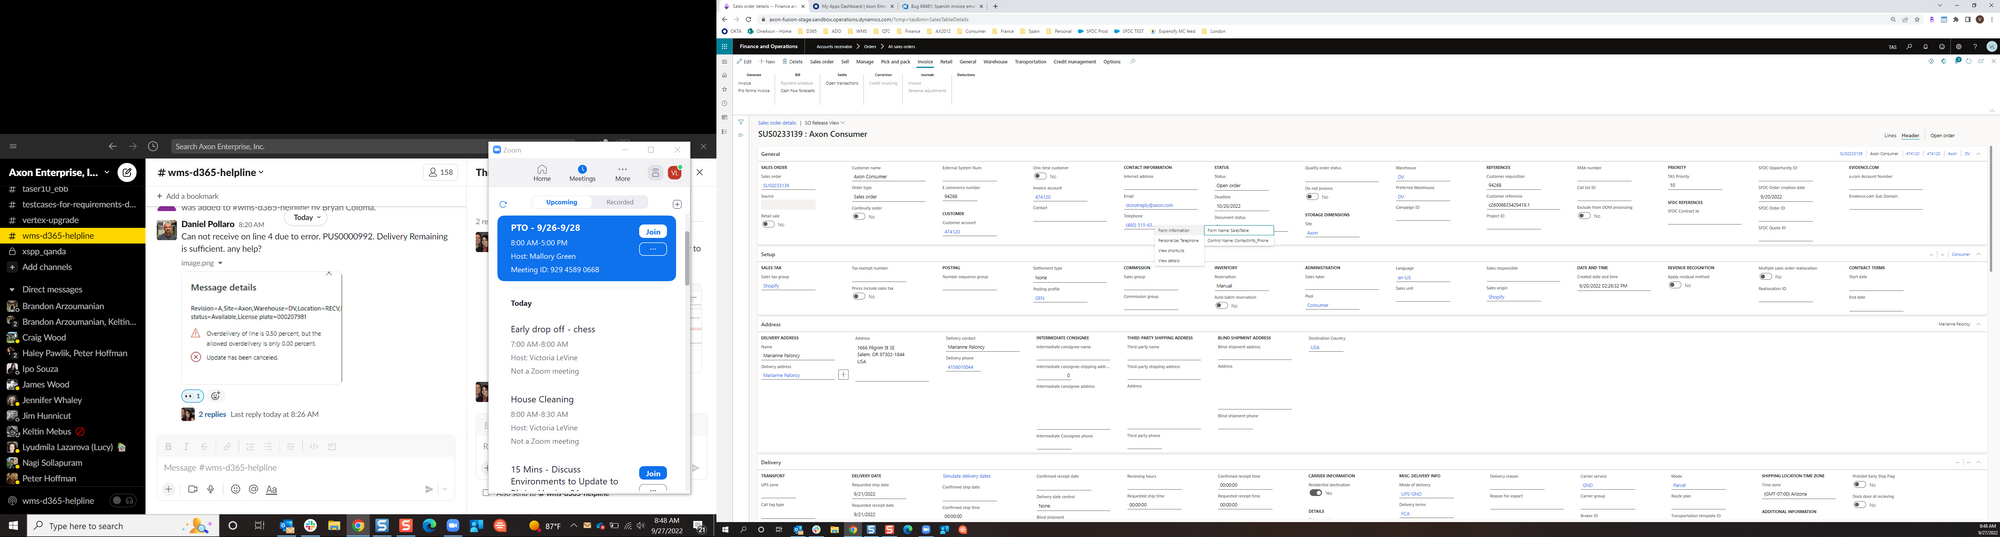This screenshot has height=537, width=2000.
Task: Expand the SO Release View dropdown
Action: tap(826, 123)
